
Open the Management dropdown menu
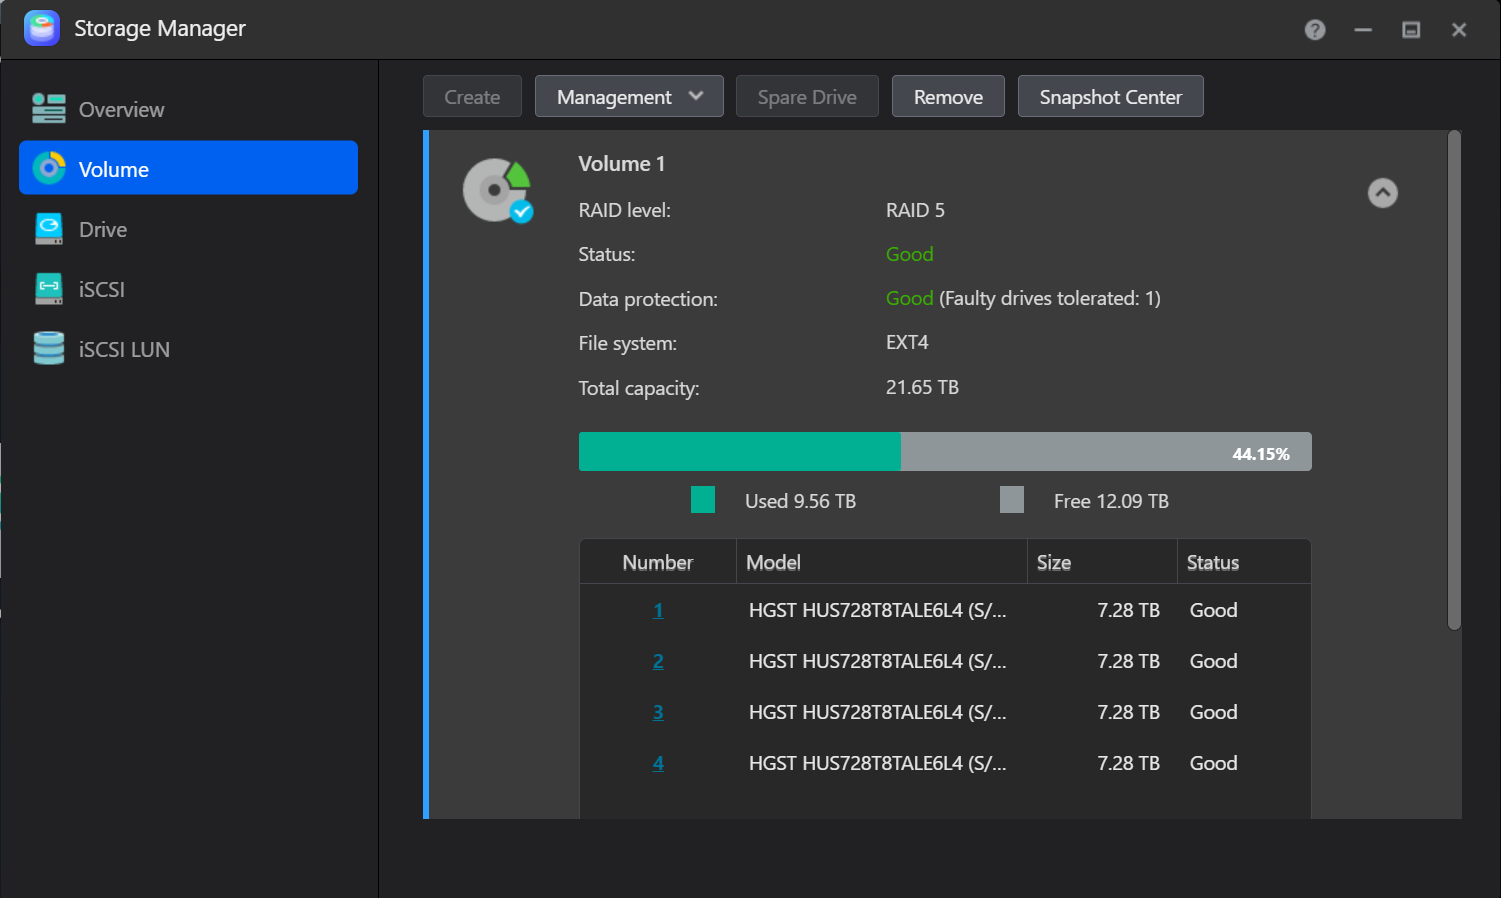[629, 97]
